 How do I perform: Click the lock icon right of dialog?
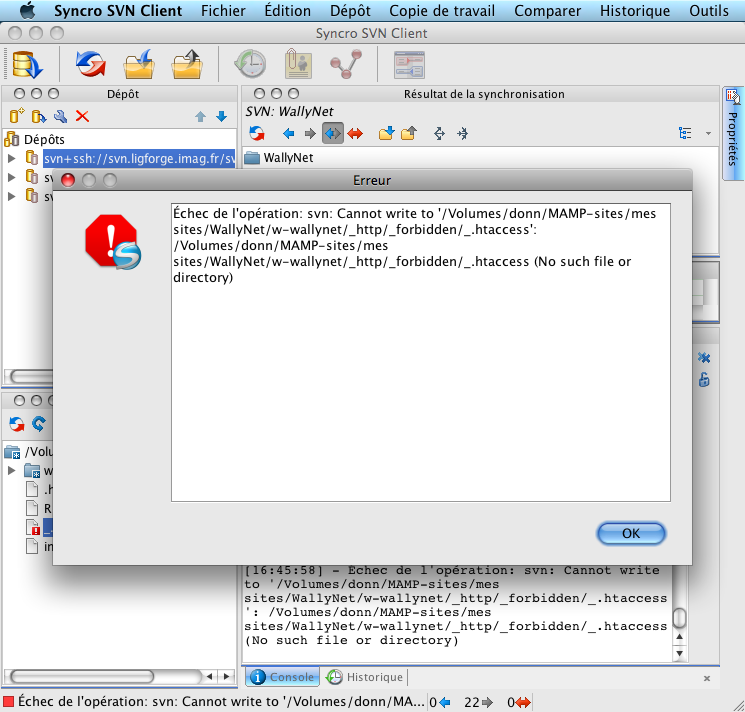tap(704, 380)
